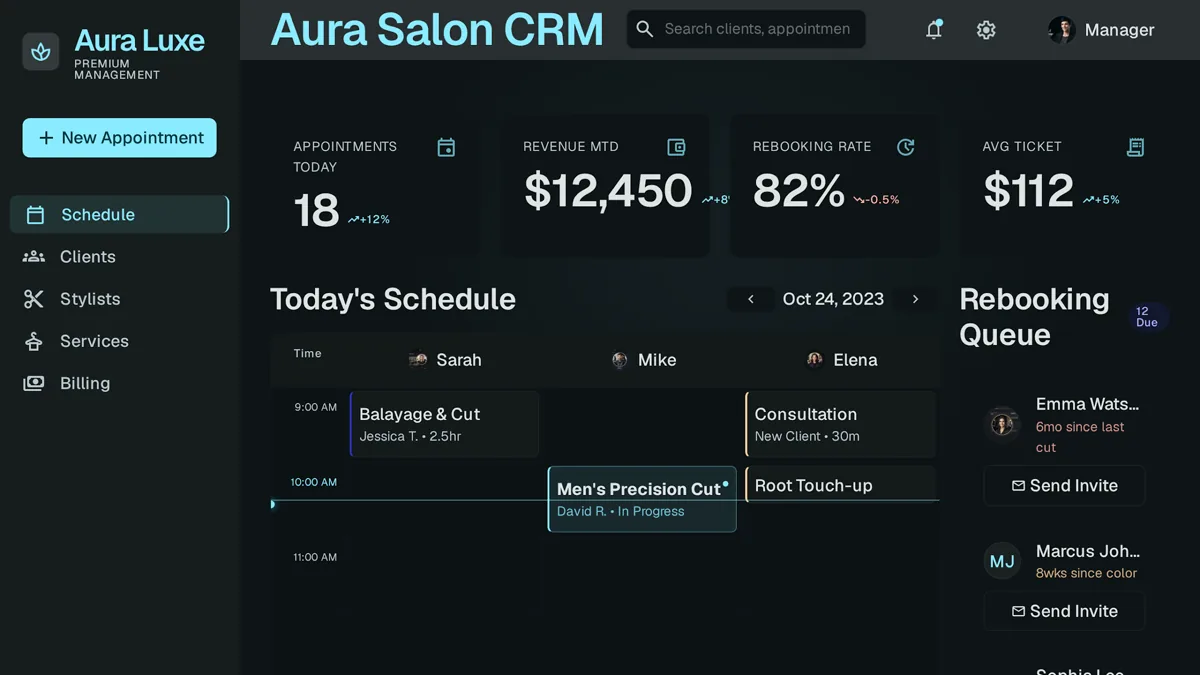
Task: Open the Stylists section
Action: pos(119,299)
